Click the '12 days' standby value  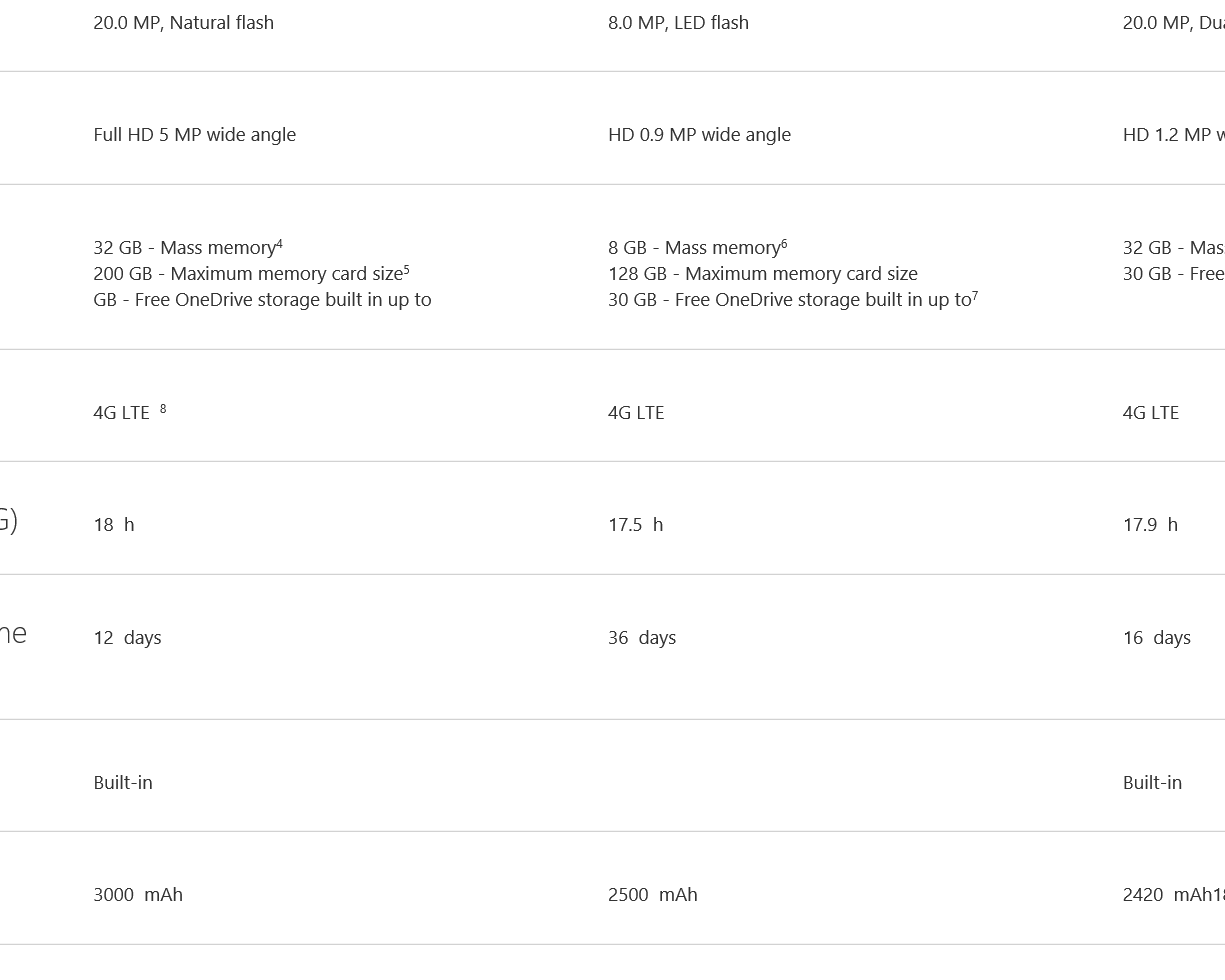coord(127,638)
